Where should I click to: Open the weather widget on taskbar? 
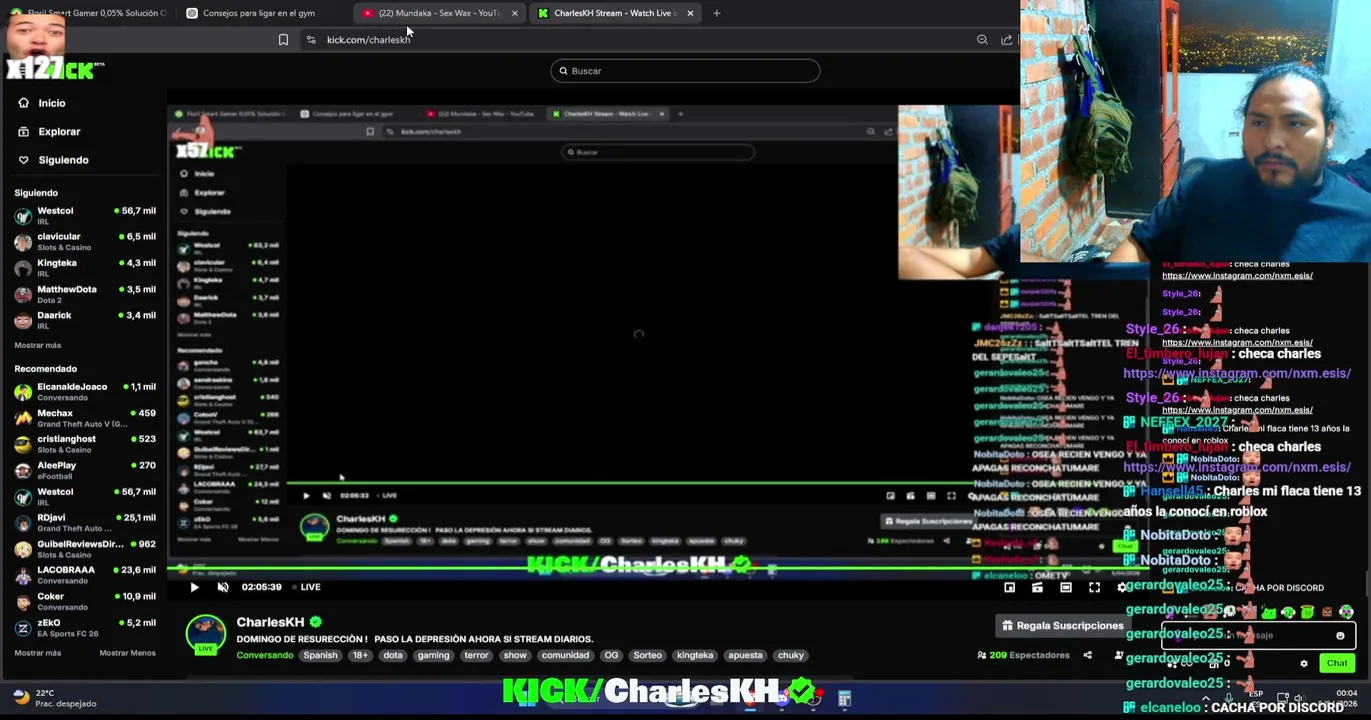click(x=56, y=698)
